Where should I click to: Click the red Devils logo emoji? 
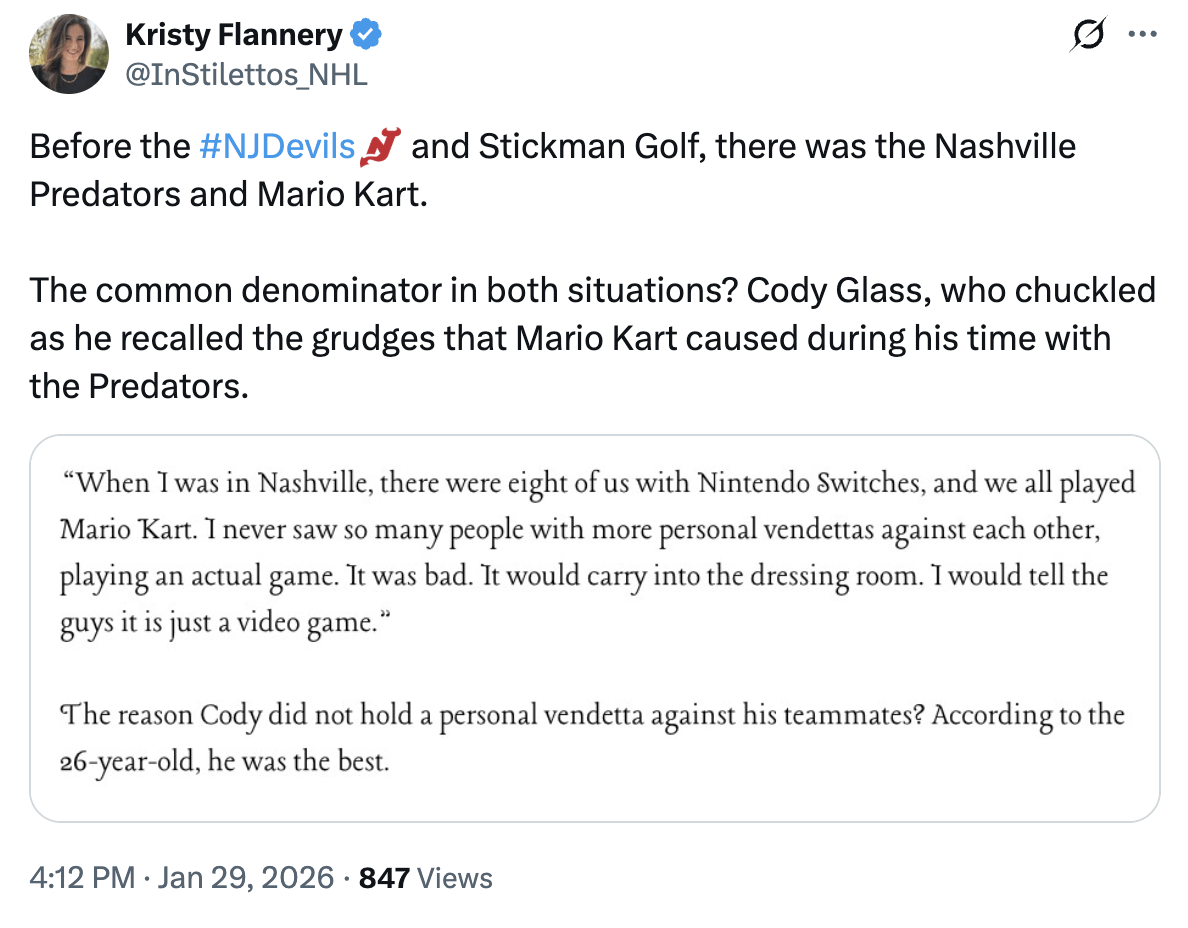point(384,148)
